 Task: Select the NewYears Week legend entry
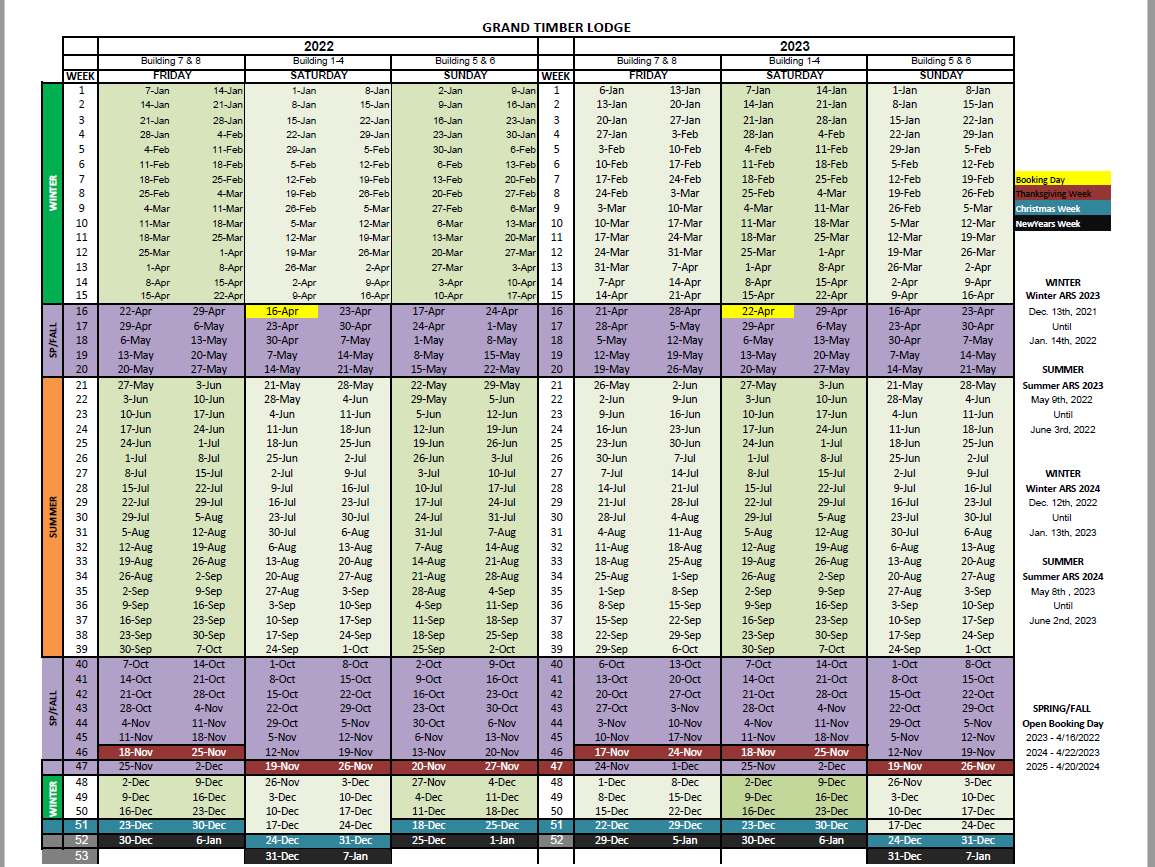tap(1062, 223)
